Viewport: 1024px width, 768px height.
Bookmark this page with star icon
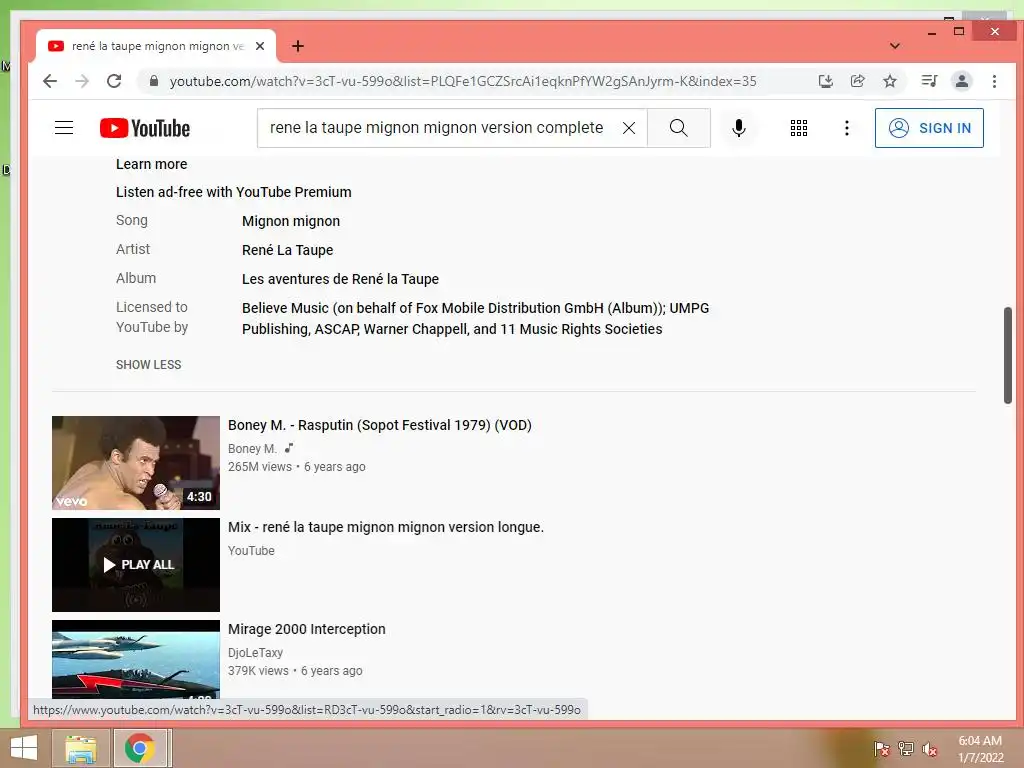[889, 81]
